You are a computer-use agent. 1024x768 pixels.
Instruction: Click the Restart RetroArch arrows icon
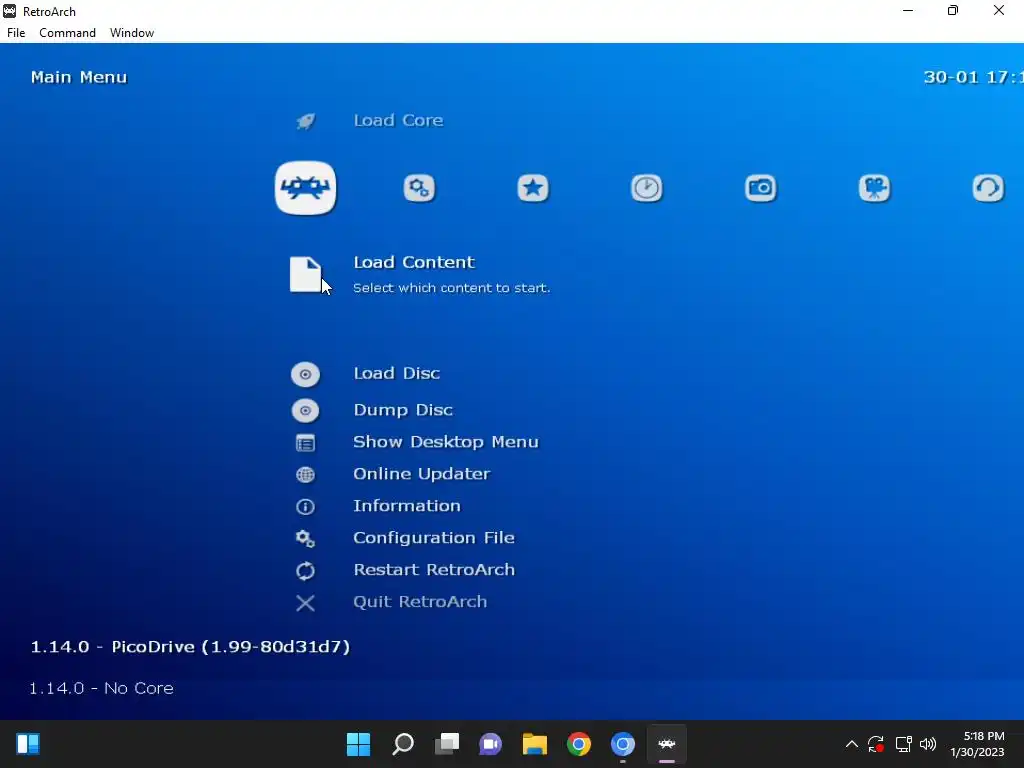(x=305, y=571)
